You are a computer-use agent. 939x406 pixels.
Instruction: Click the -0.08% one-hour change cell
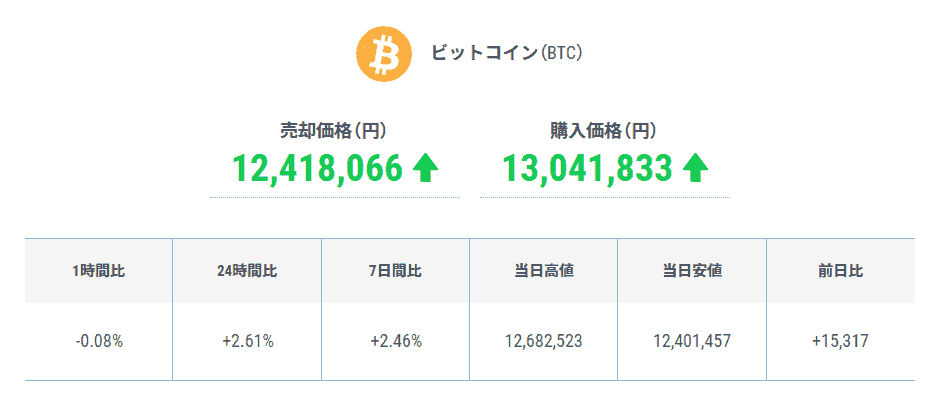coord(99,341)
